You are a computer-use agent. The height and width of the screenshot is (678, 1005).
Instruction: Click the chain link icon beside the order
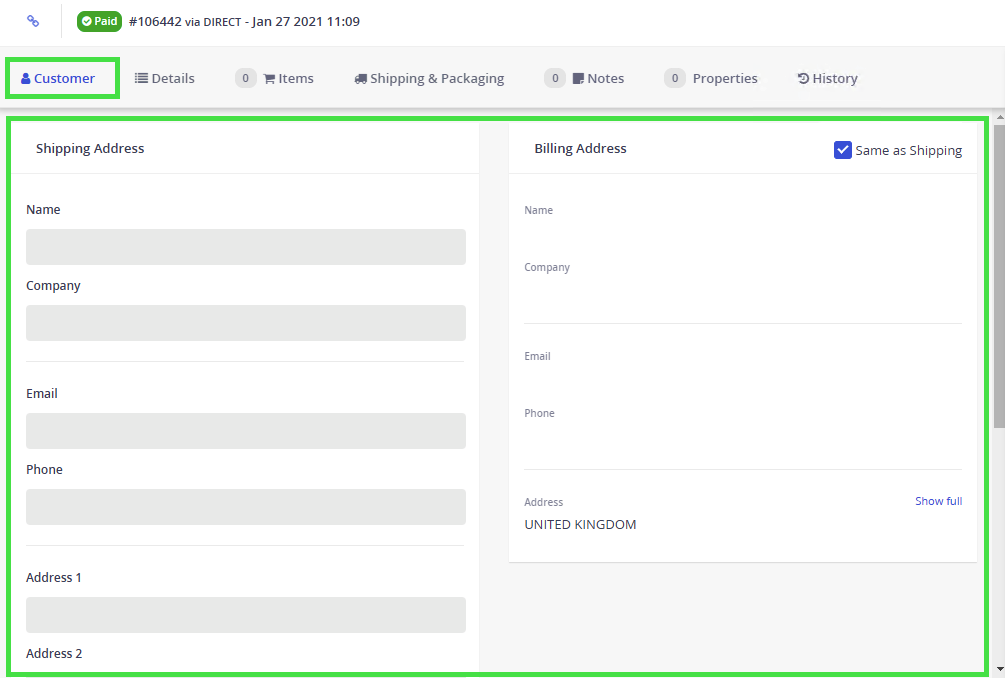(33, 21)
